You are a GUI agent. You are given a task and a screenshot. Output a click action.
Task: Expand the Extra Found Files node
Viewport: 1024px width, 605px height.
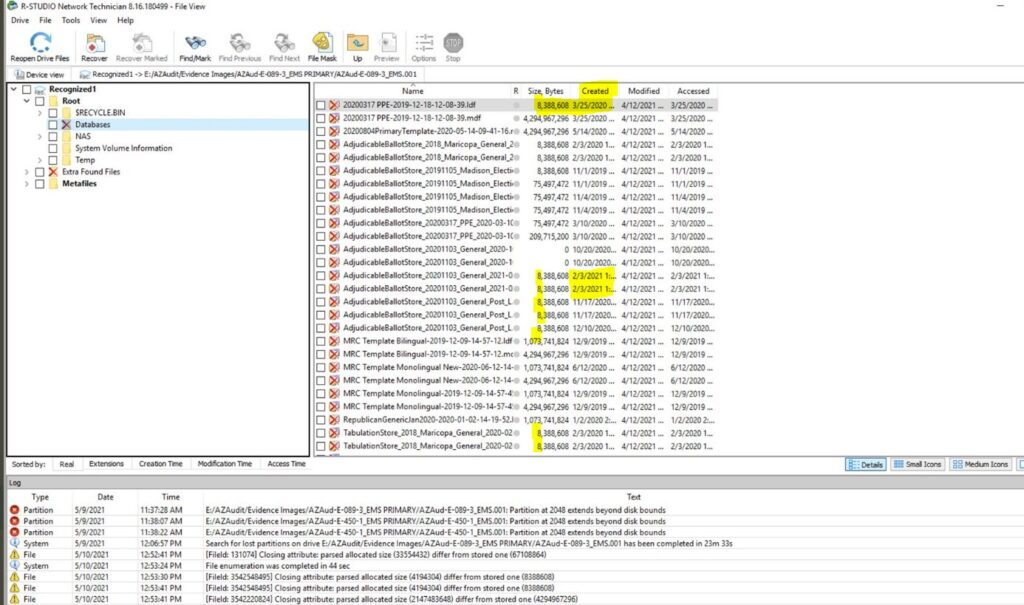click(27, 172)
